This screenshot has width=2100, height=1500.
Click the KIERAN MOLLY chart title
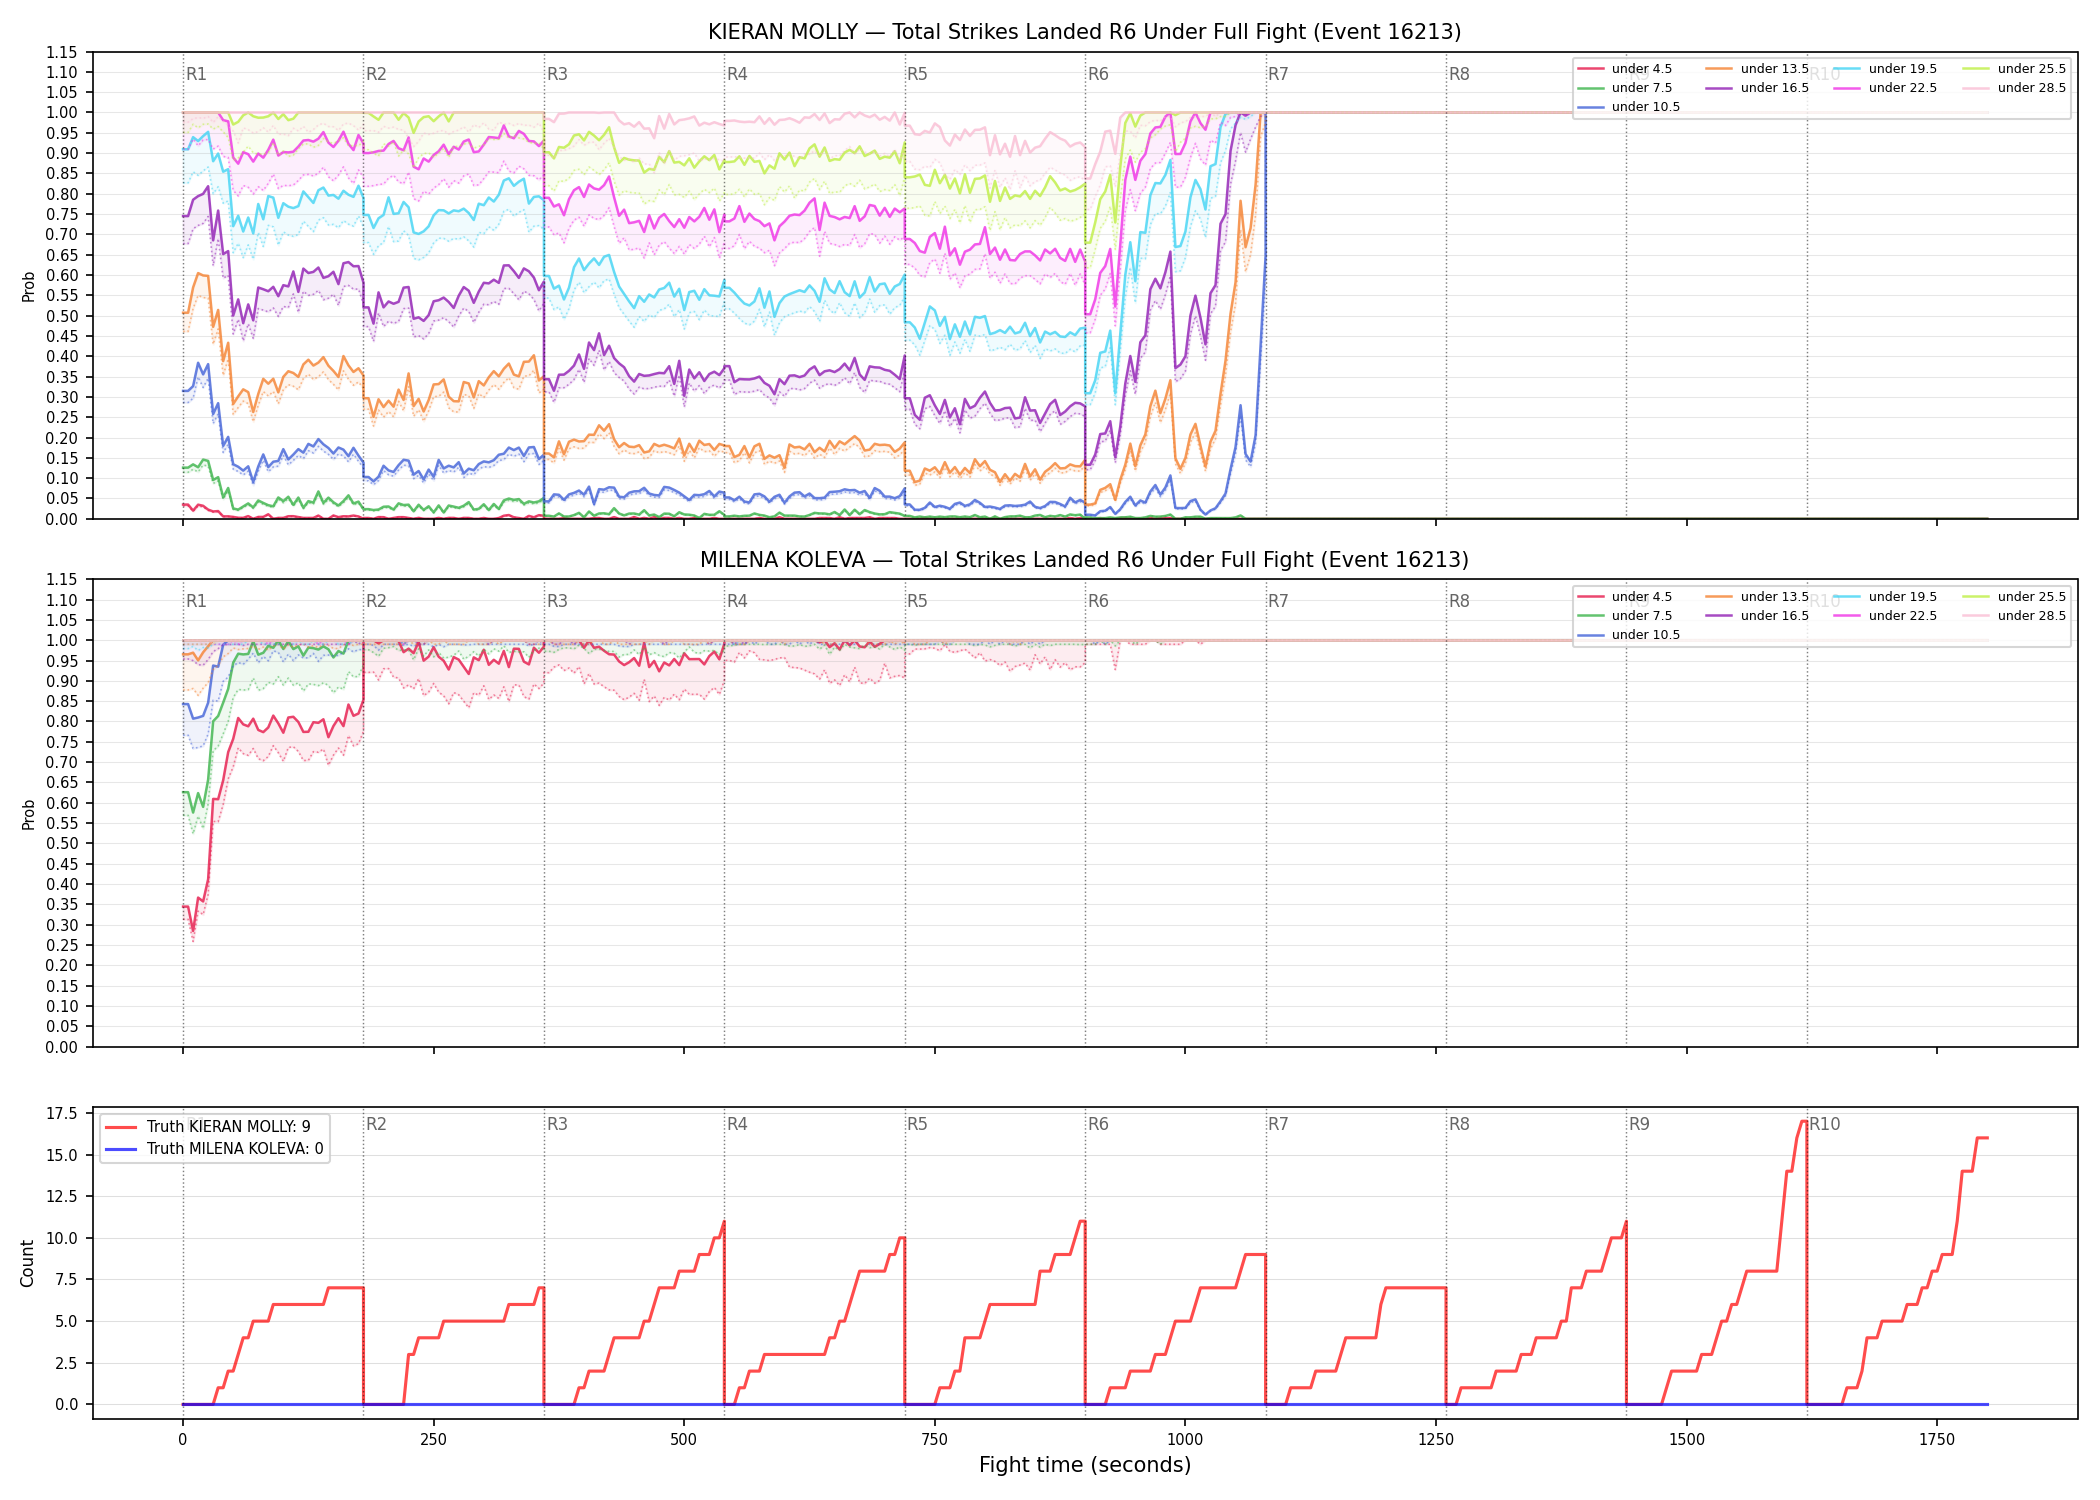pos(1084,32)
